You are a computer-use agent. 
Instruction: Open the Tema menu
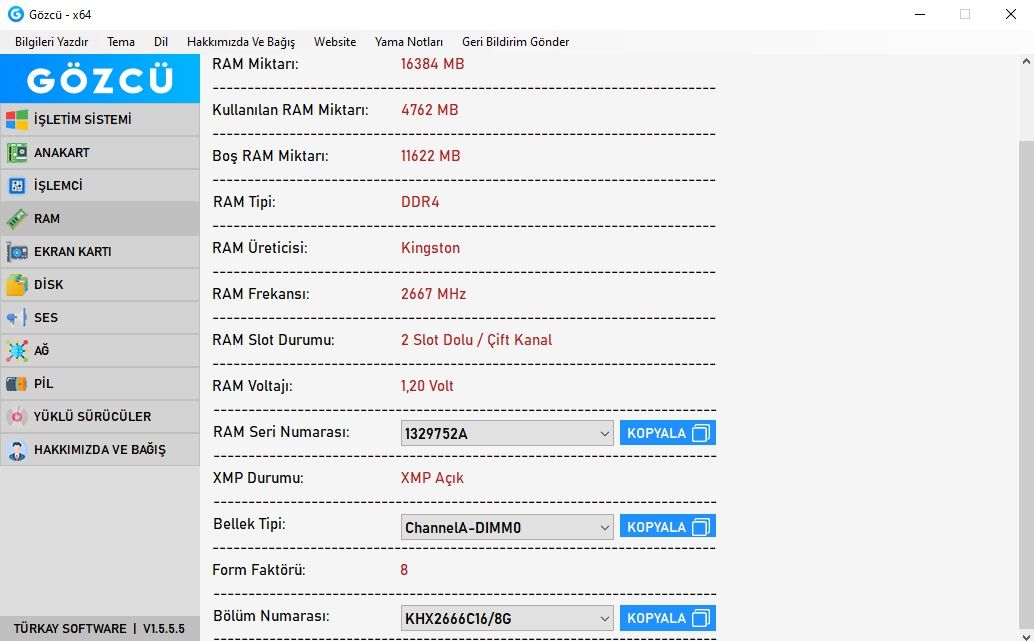coord(121,42)
